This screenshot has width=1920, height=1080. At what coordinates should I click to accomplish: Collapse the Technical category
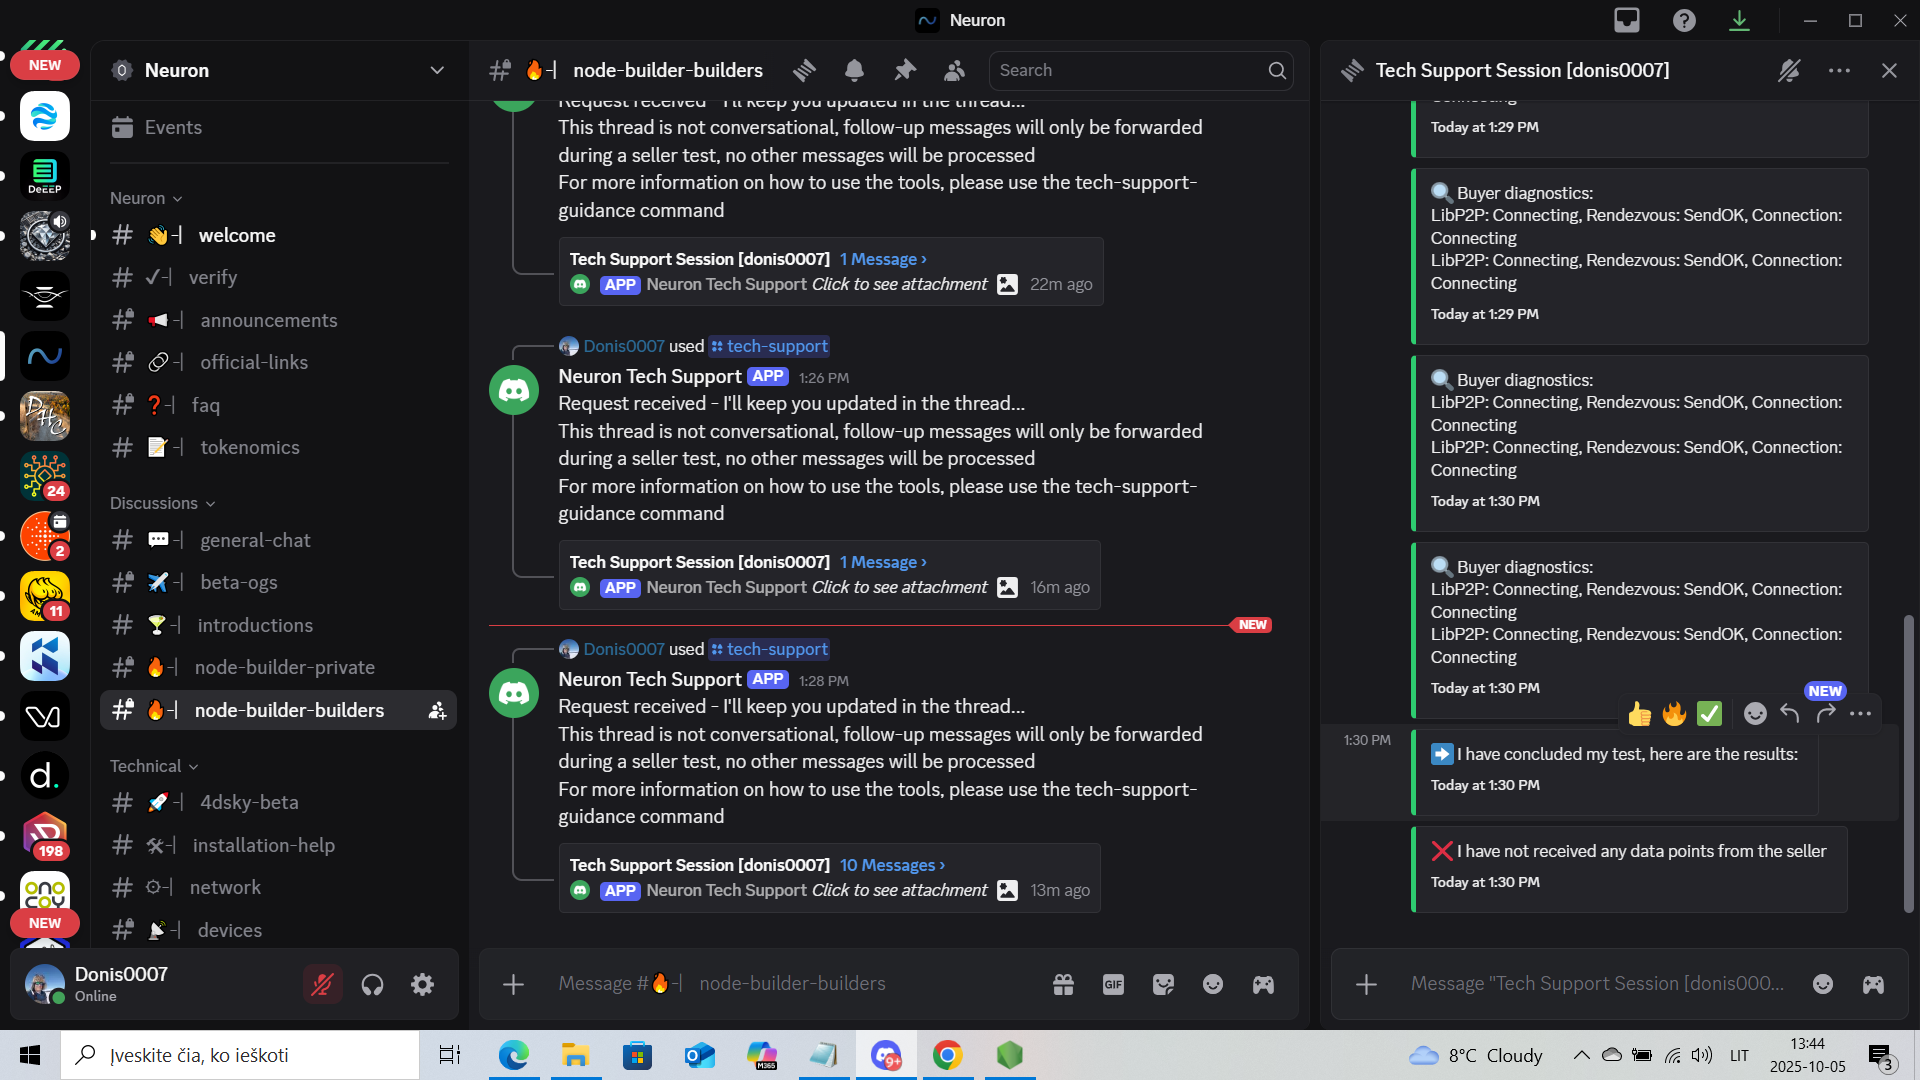(x=154, y=766)
